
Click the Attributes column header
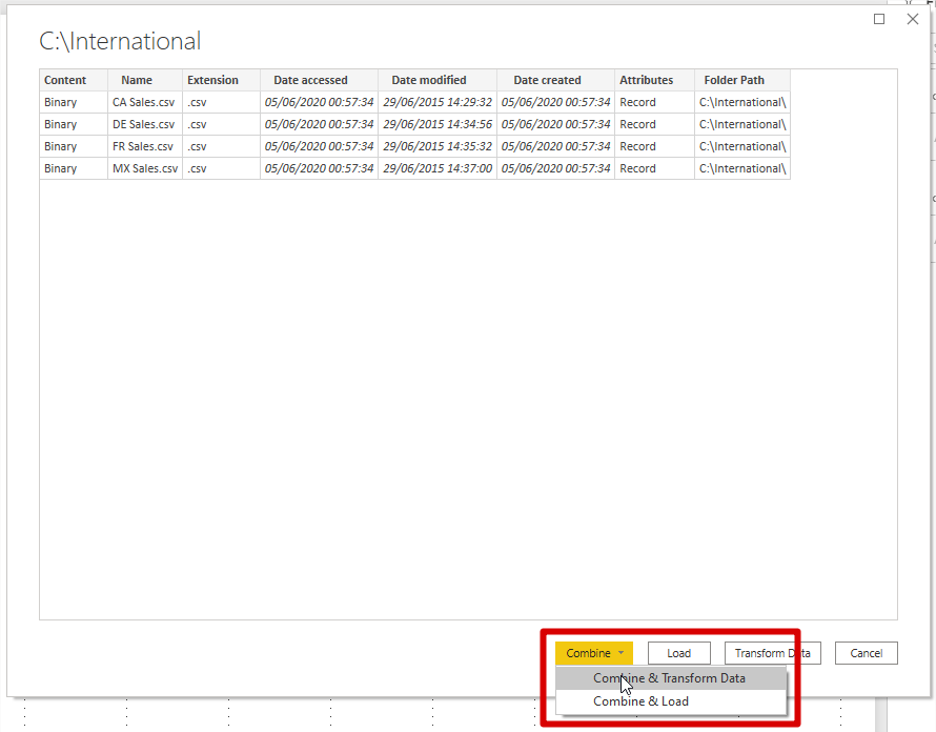[x=654, y=80]
